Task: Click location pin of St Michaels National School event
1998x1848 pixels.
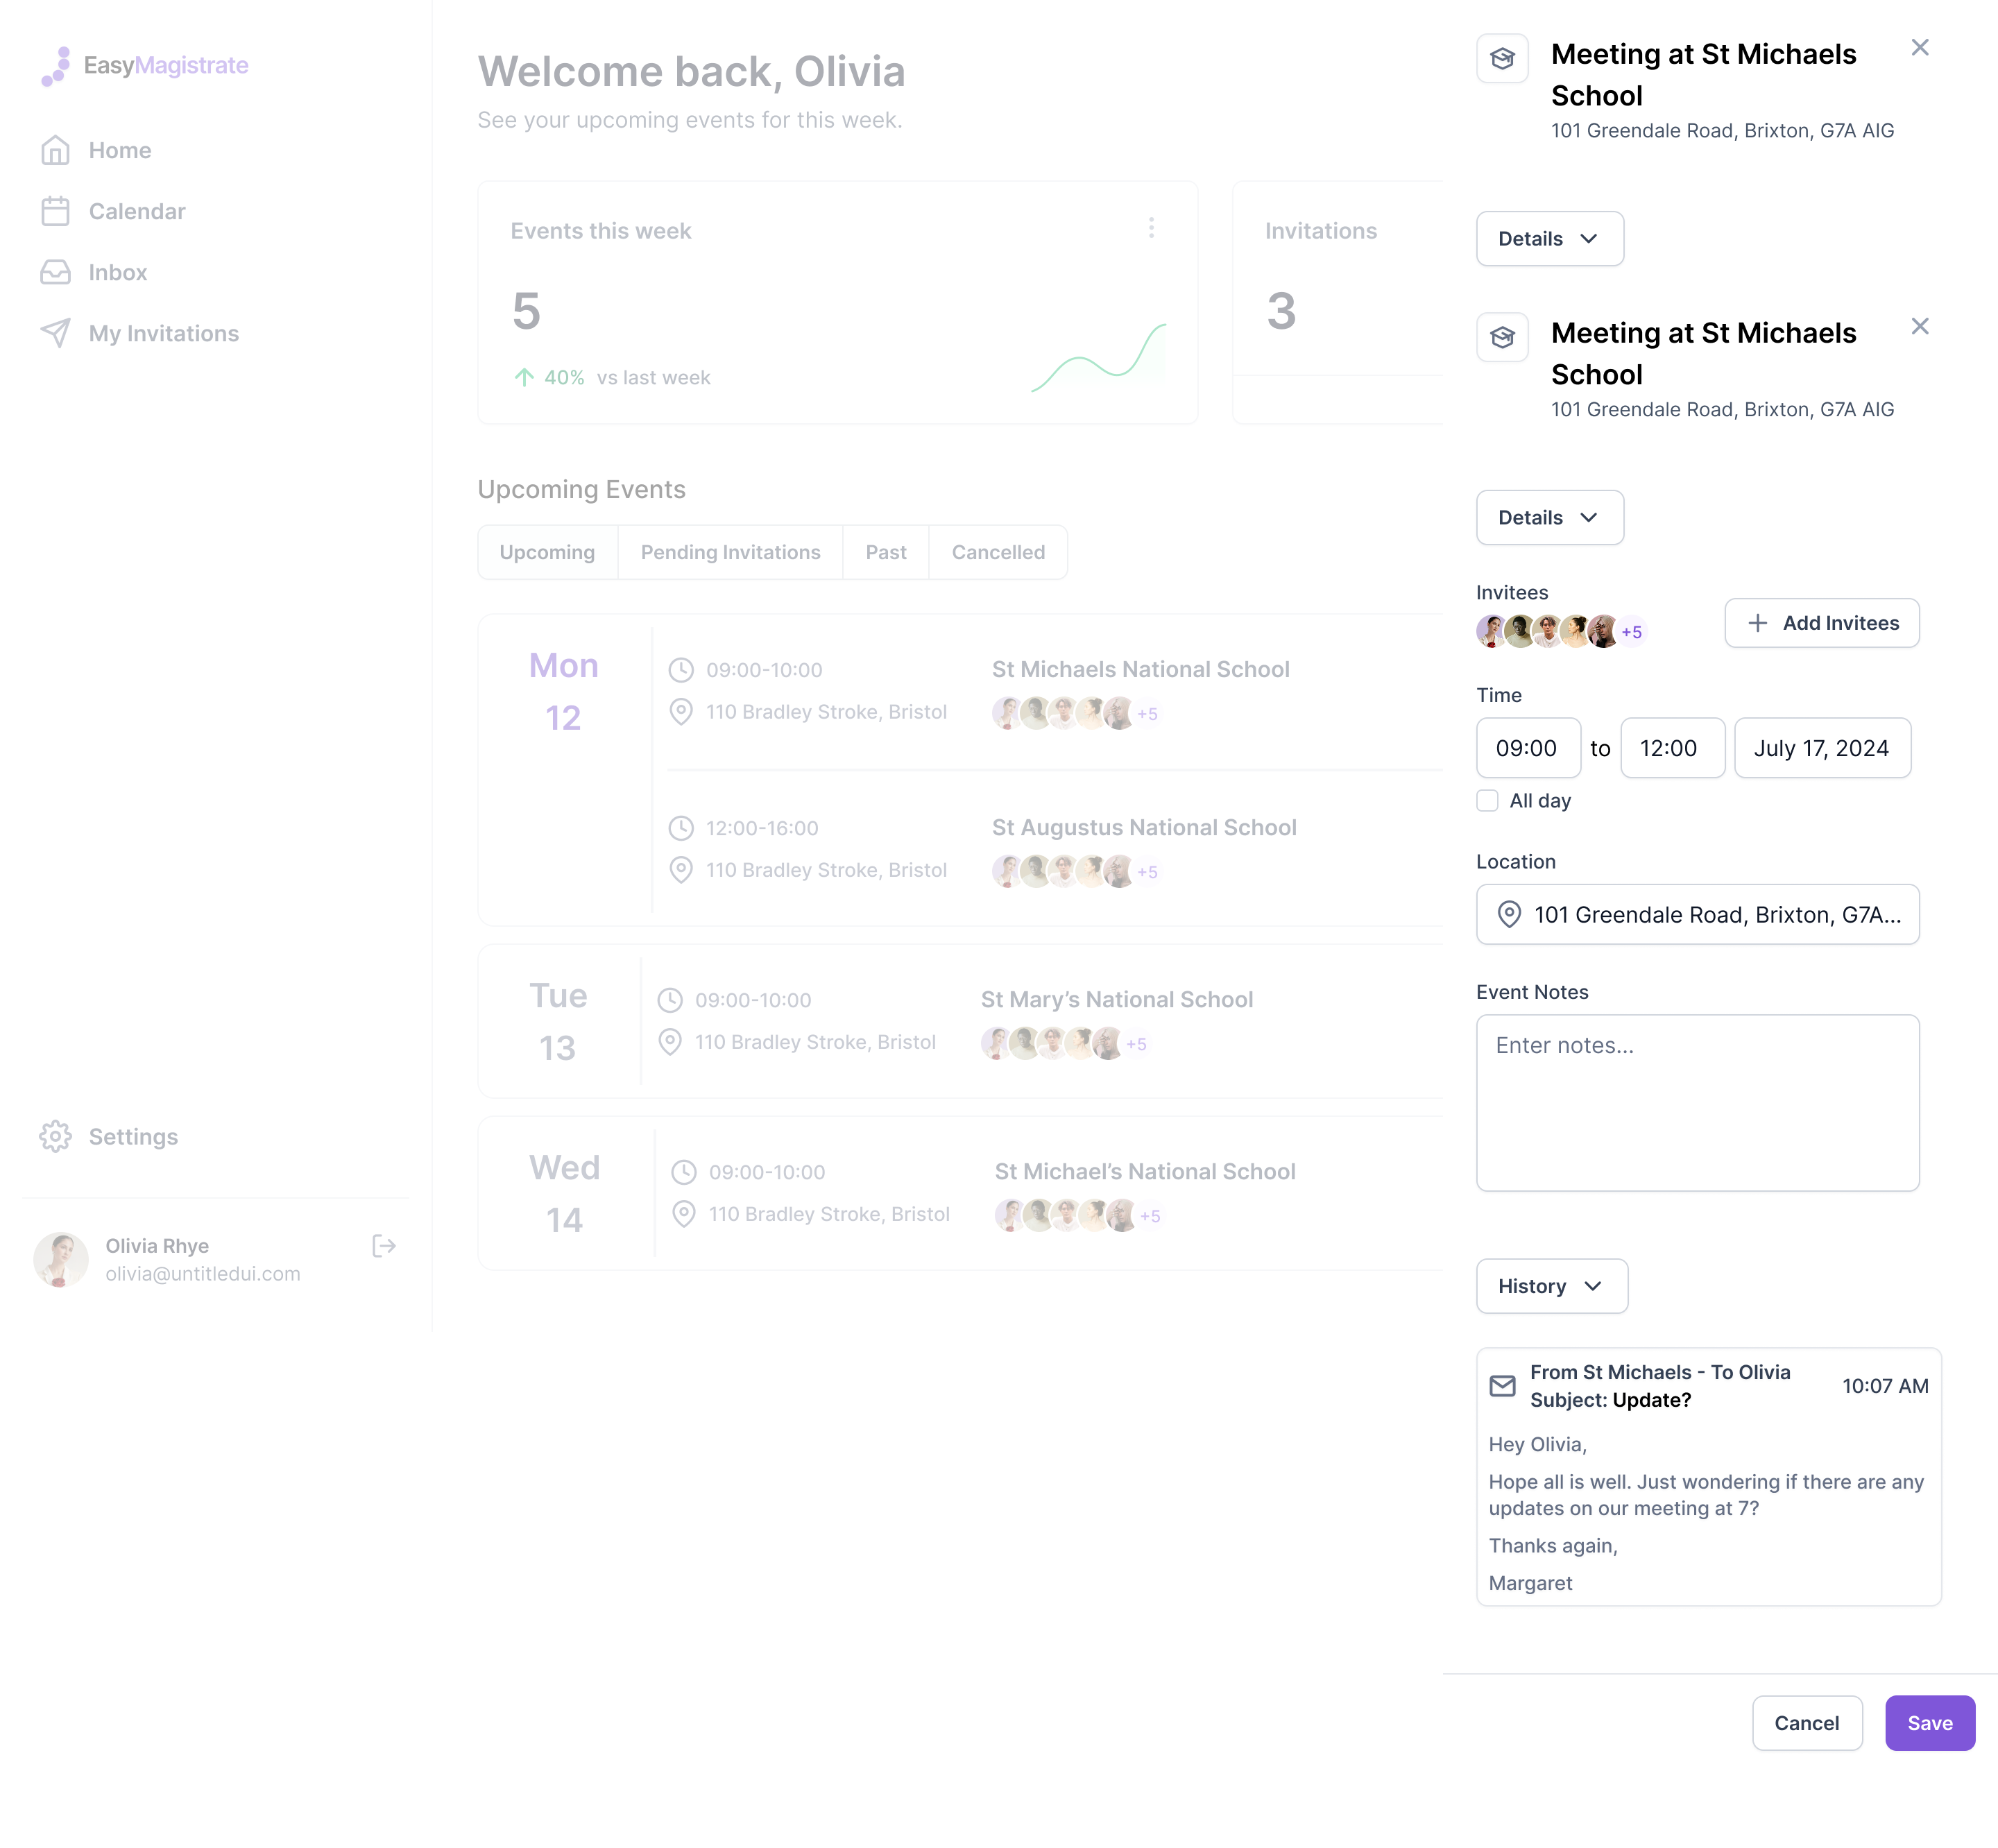Action: tap(681, 712)
